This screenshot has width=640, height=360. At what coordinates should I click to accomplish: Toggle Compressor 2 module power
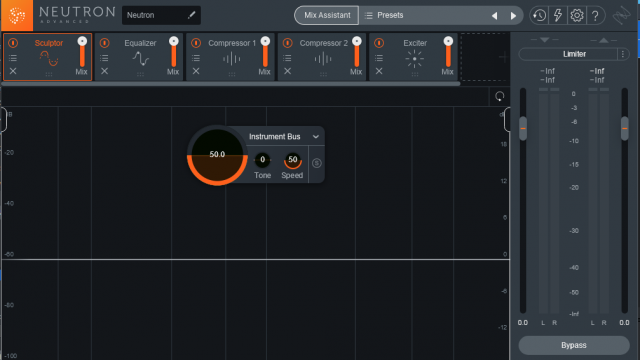287,43
